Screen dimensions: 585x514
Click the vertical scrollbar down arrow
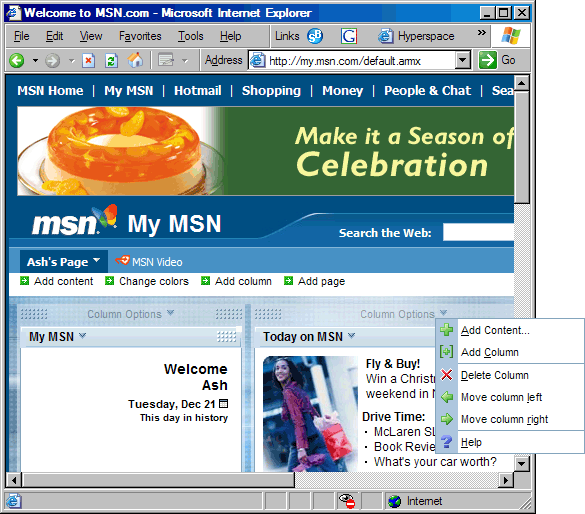[522, 464]
